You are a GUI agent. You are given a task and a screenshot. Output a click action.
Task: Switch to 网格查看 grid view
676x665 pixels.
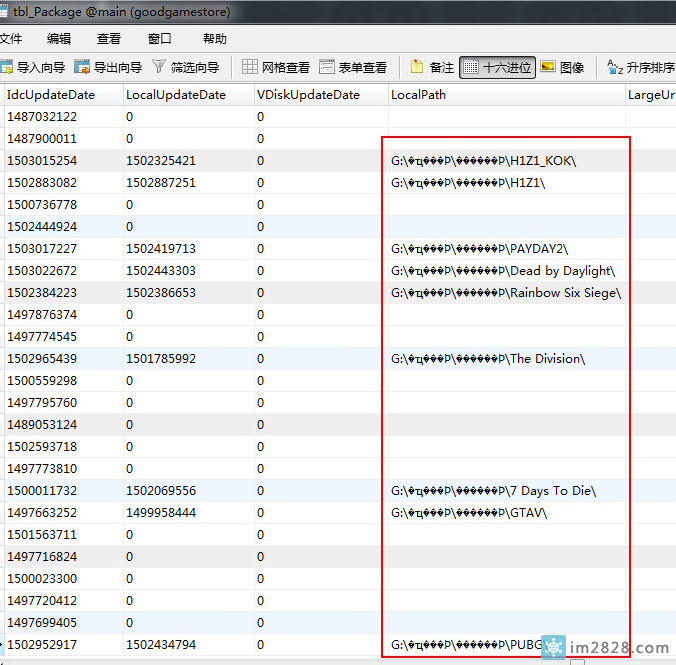tap(276, 68)
